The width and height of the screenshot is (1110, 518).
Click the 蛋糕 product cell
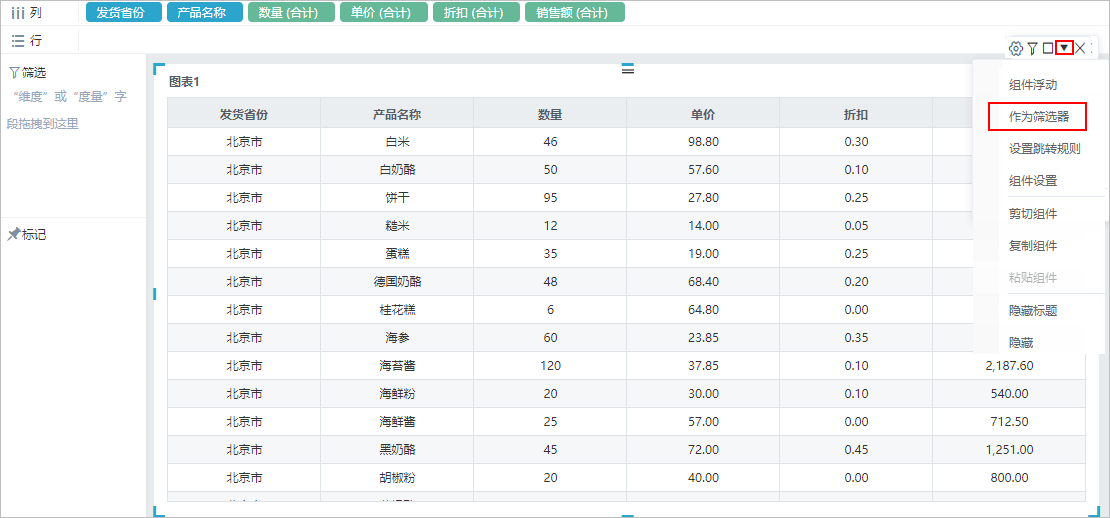point(397,253)
